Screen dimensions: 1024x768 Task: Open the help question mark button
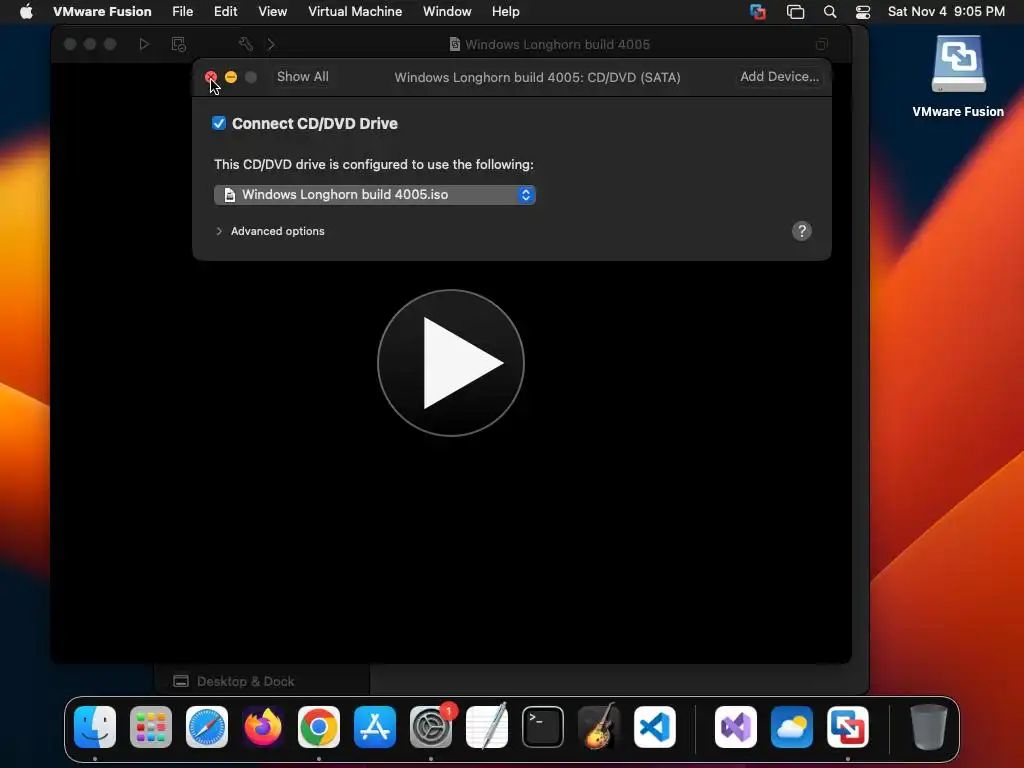(801, 231)
